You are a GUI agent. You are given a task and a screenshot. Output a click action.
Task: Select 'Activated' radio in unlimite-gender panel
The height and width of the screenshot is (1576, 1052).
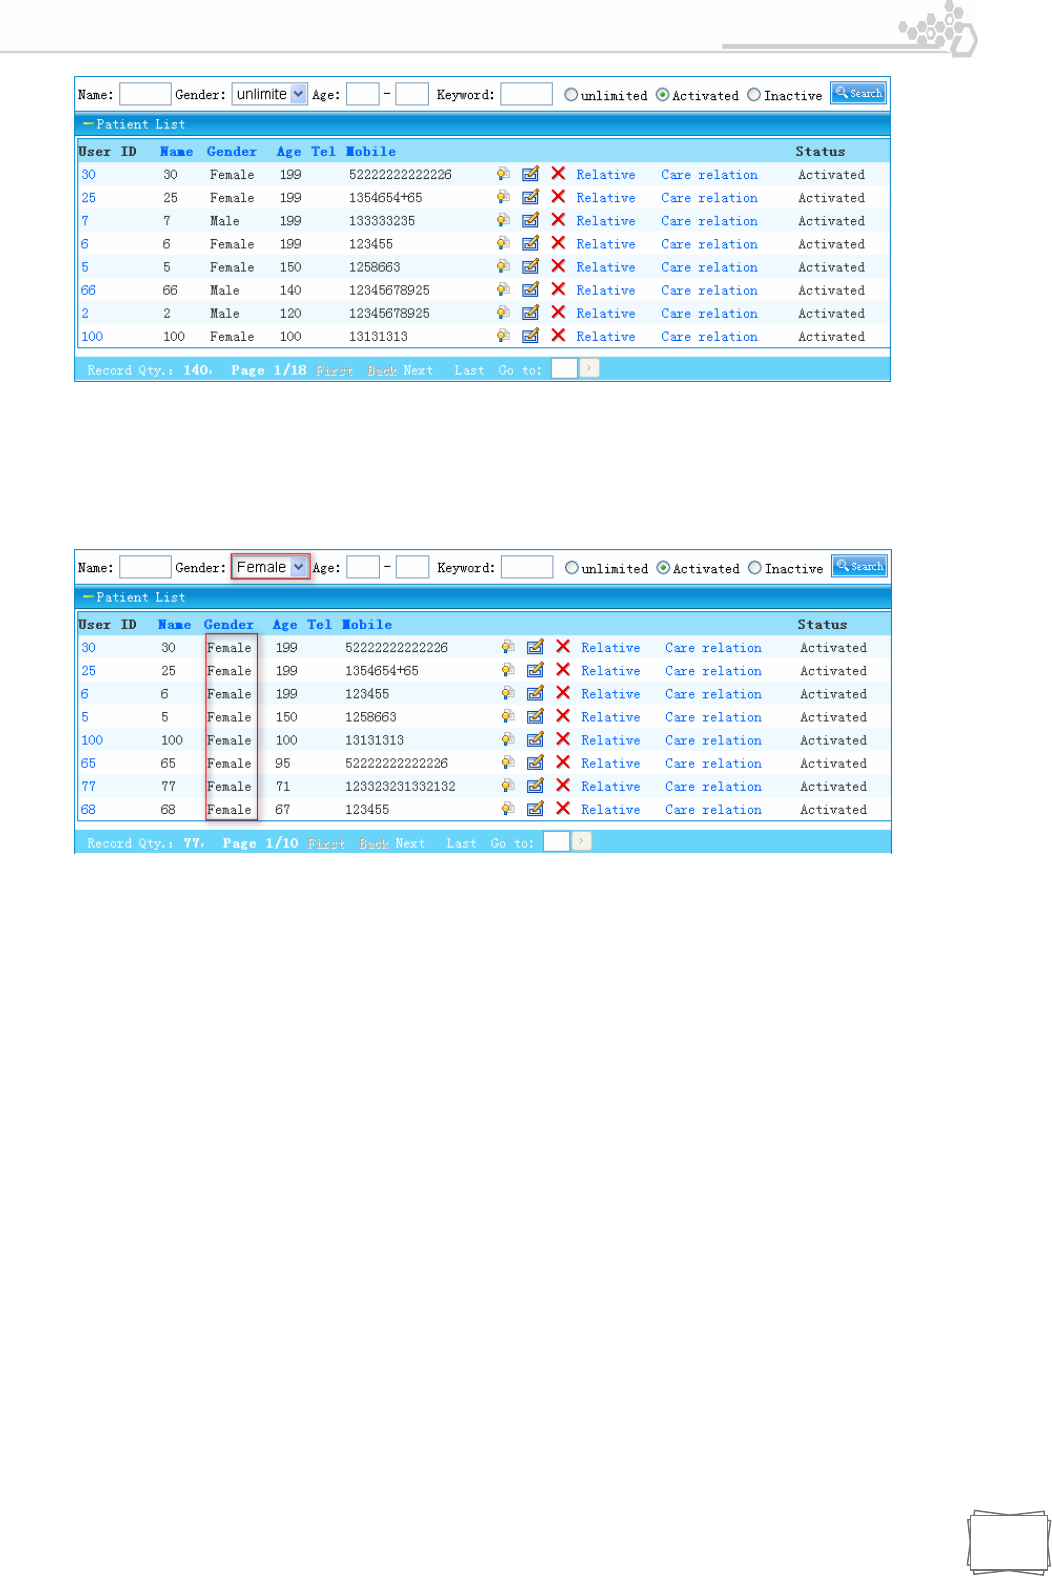pyautogui.click(x=662, y=95)
